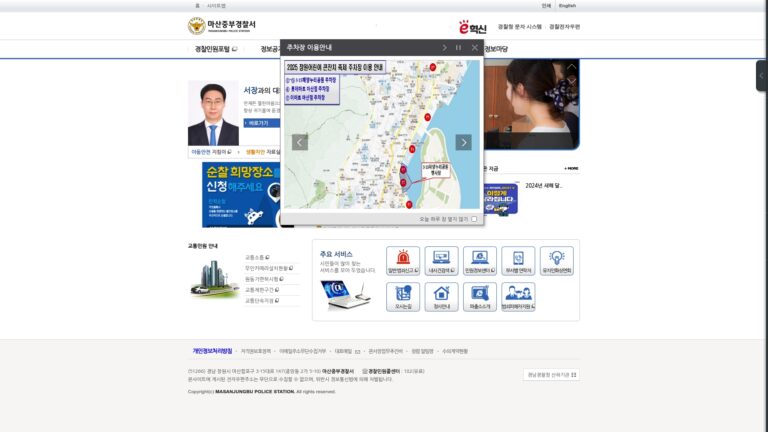Image resolution: width=768 pixels, height=432 pixels.
Task: Open the red siren crime report service icon
Action: (403, 261)
